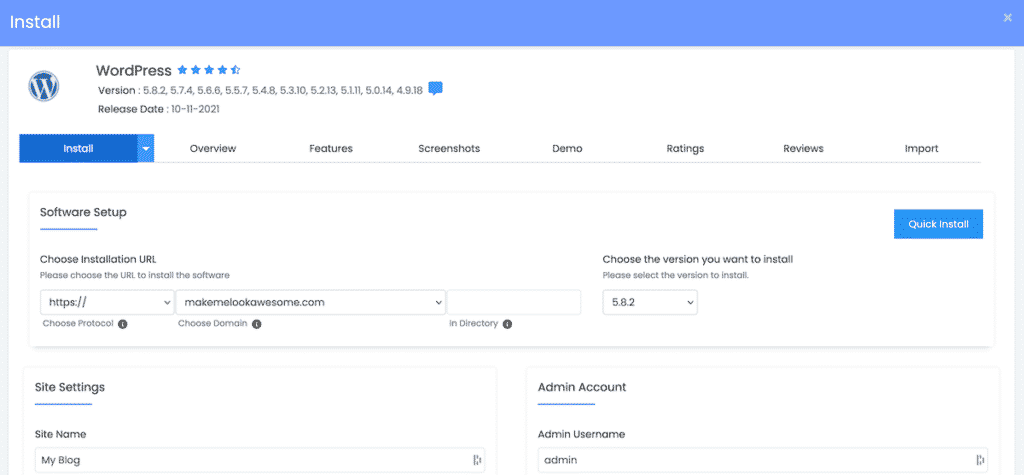Click the Software Setup heading
Image resolution: width=1024 pixels, height=475 pixels.
tap(83, 212)
